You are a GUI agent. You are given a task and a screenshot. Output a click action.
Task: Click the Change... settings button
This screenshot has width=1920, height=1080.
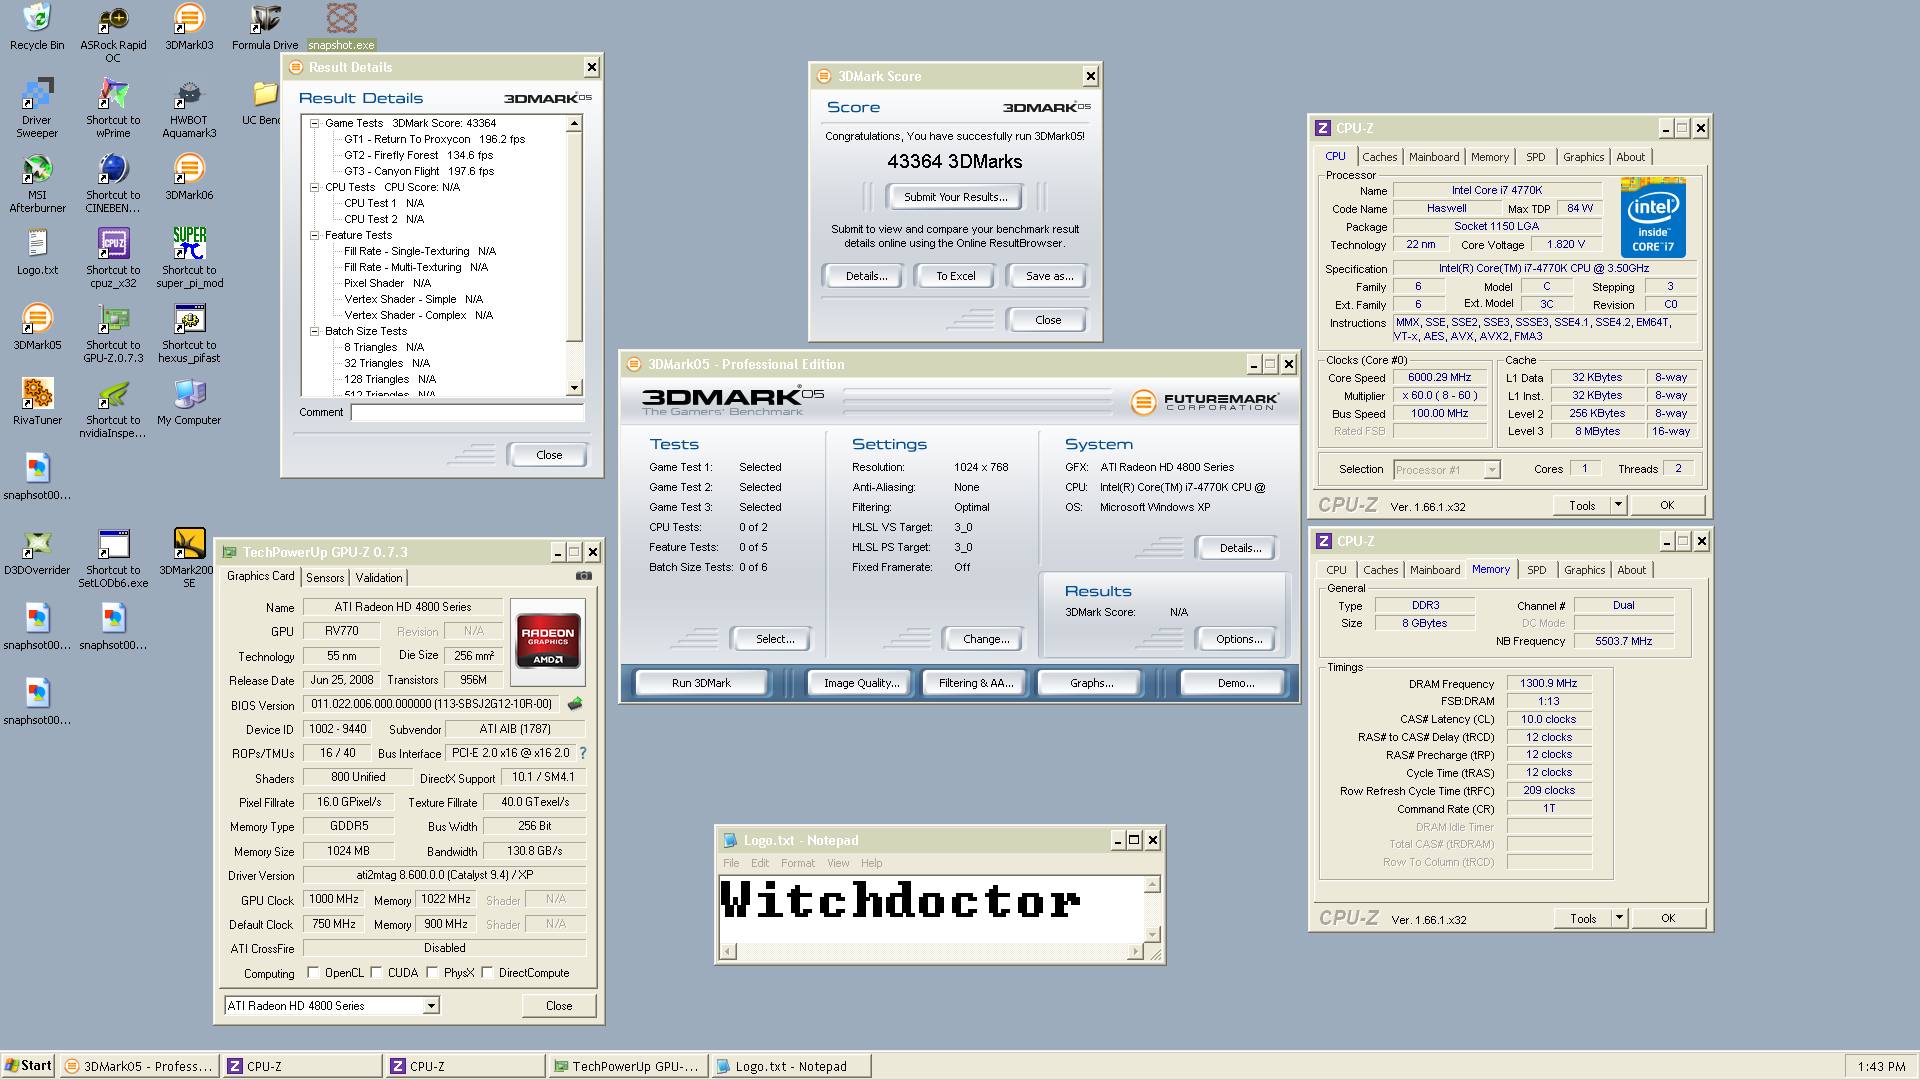point(986,639)
